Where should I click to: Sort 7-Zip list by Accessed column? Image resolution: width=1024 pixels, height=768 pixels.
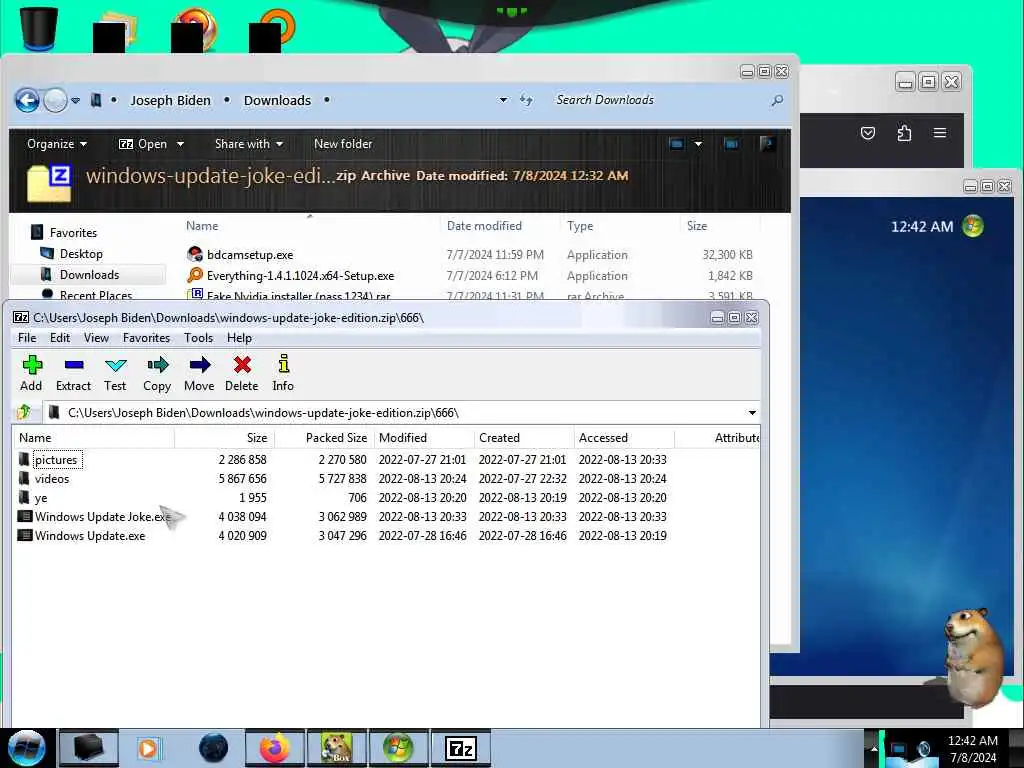point(624,438)
